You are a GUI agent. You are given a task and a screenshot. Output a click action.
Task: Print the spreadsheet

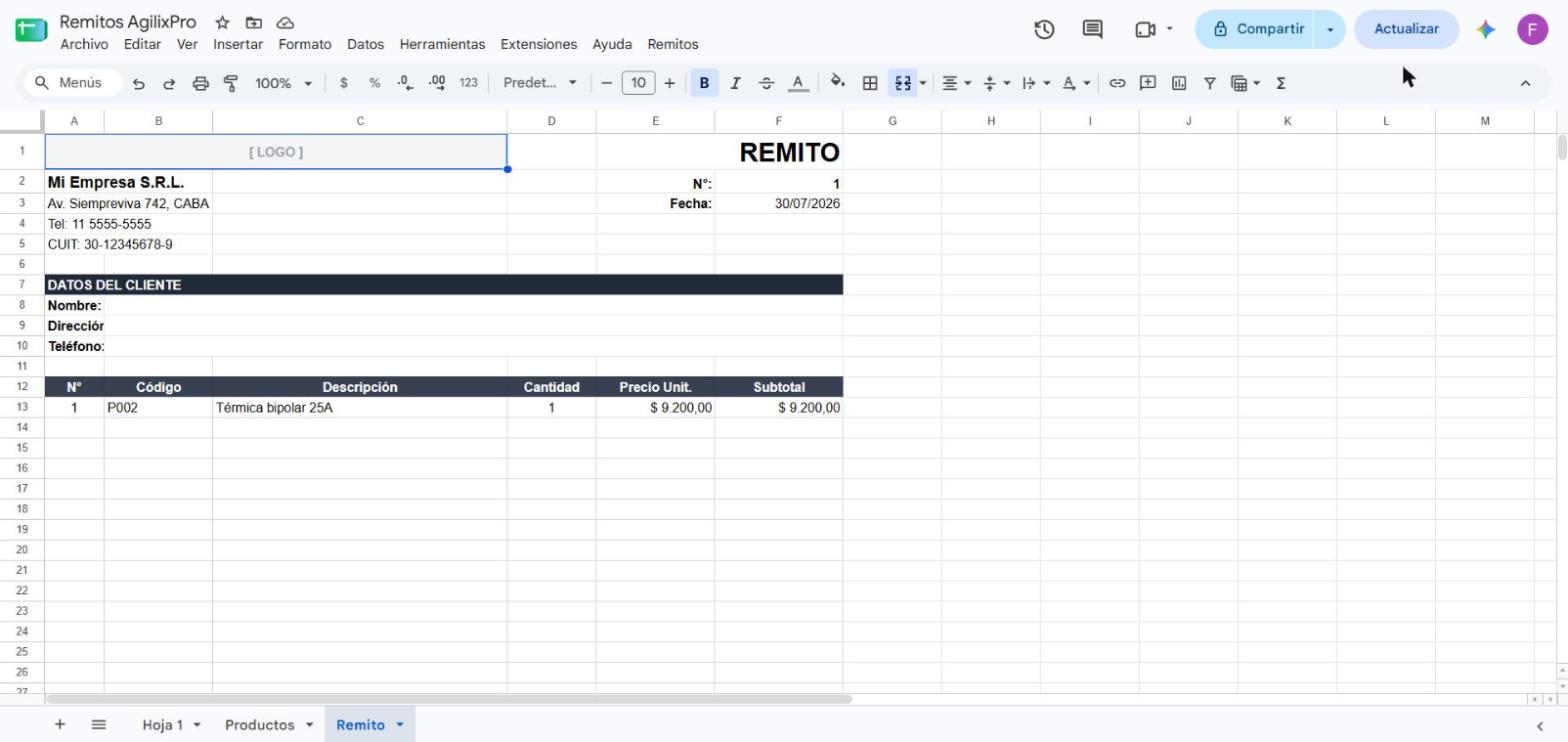coord(200,83)
